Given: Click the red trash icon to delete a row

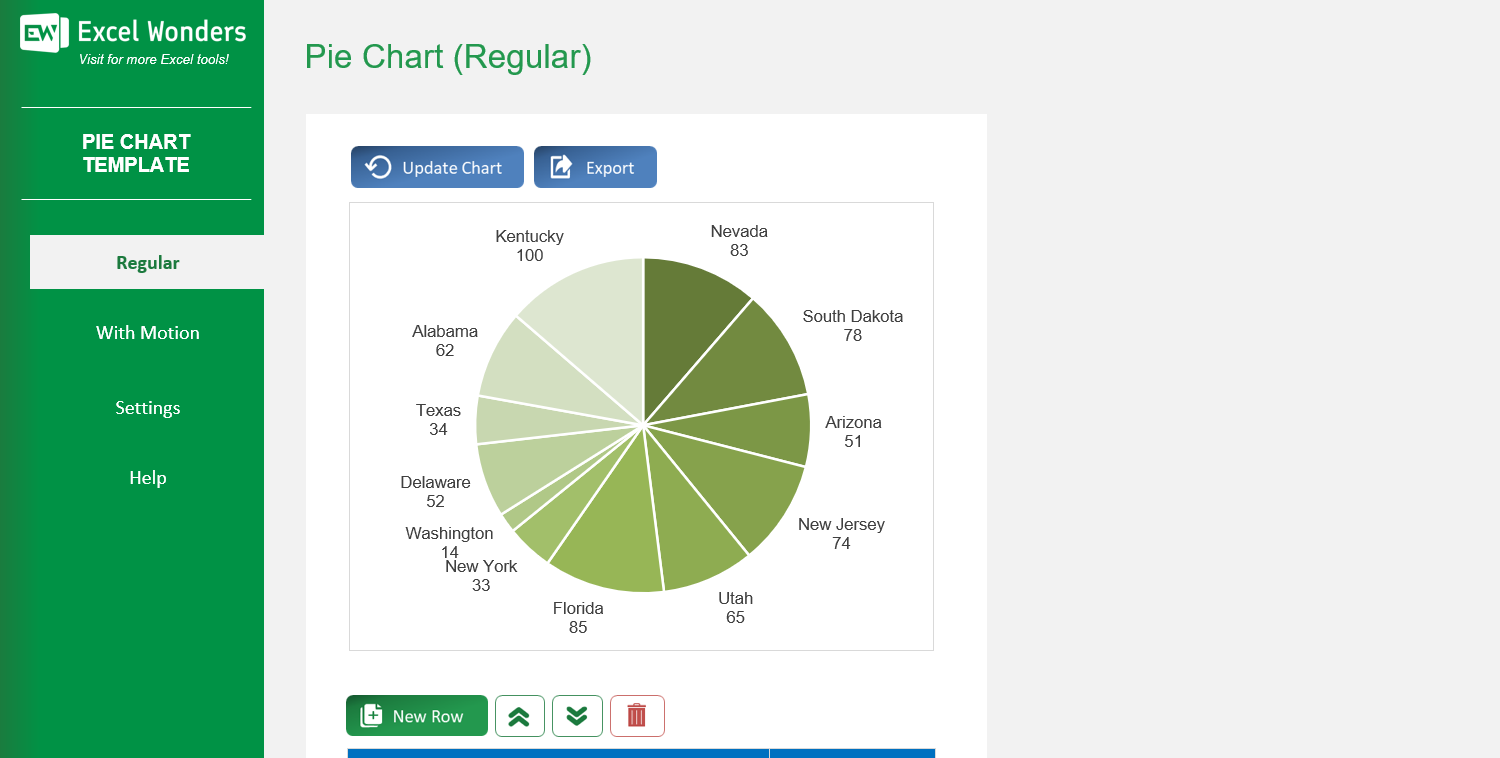Looking at the screenshot, I should point(637,715).
